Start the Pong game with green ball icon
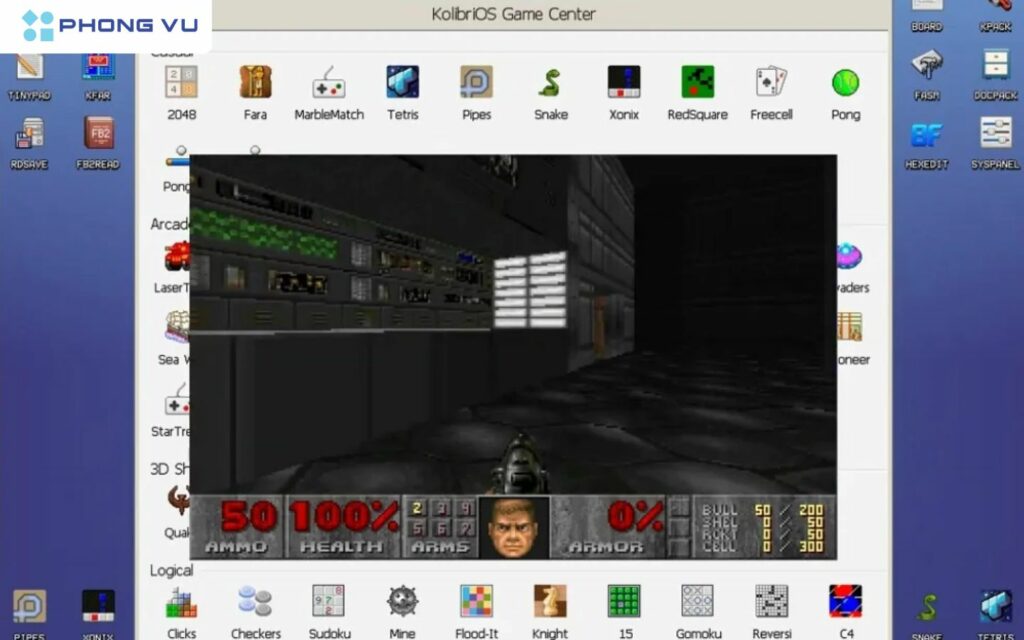Screen dimensions: 1024x640 pyautogui.click(x=845, y=82)
